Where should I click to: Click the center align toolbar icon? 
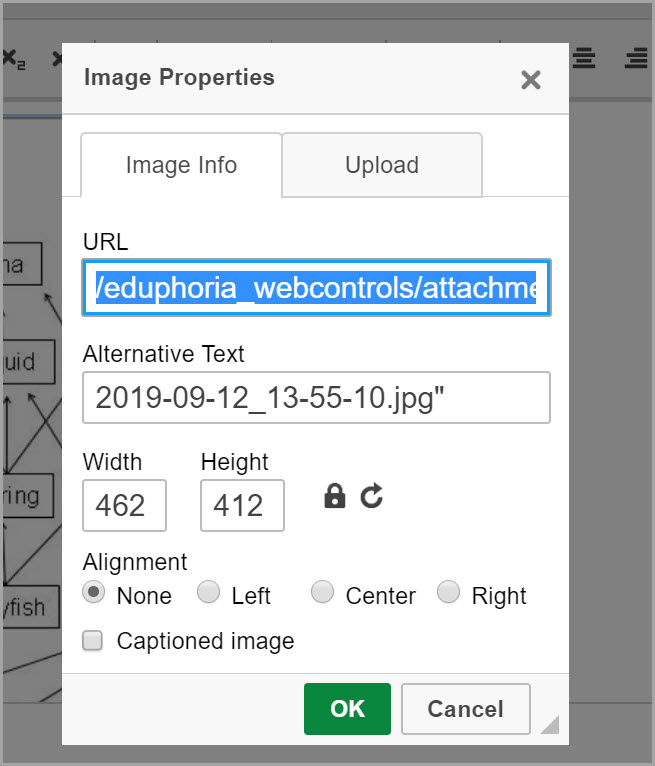pos(584,58)
